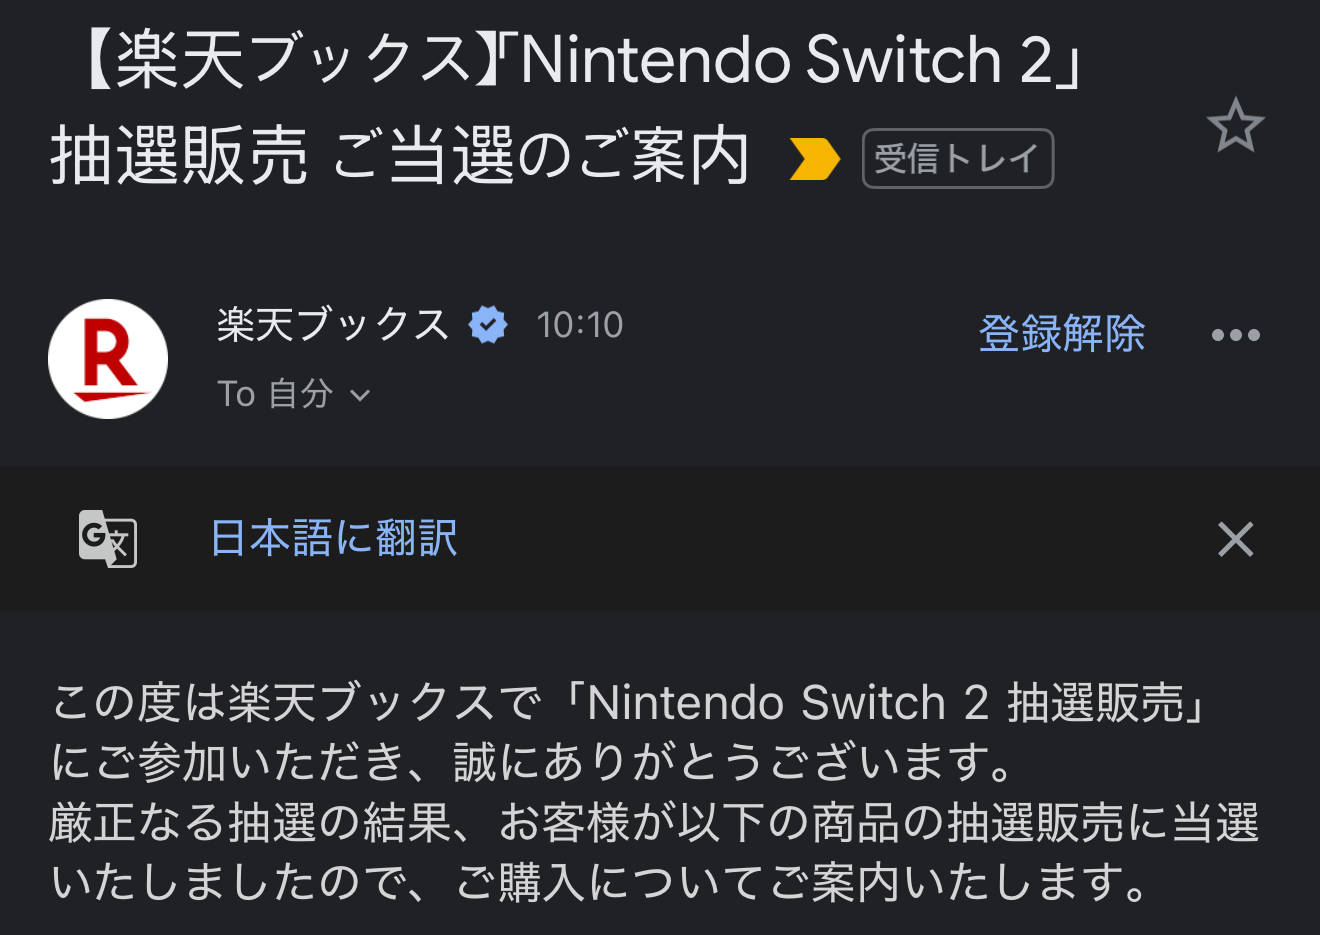Click the "To 自分" recipient text
Image resolution: width=1320 pixels, height=935 pixels.
pos(275,394)
